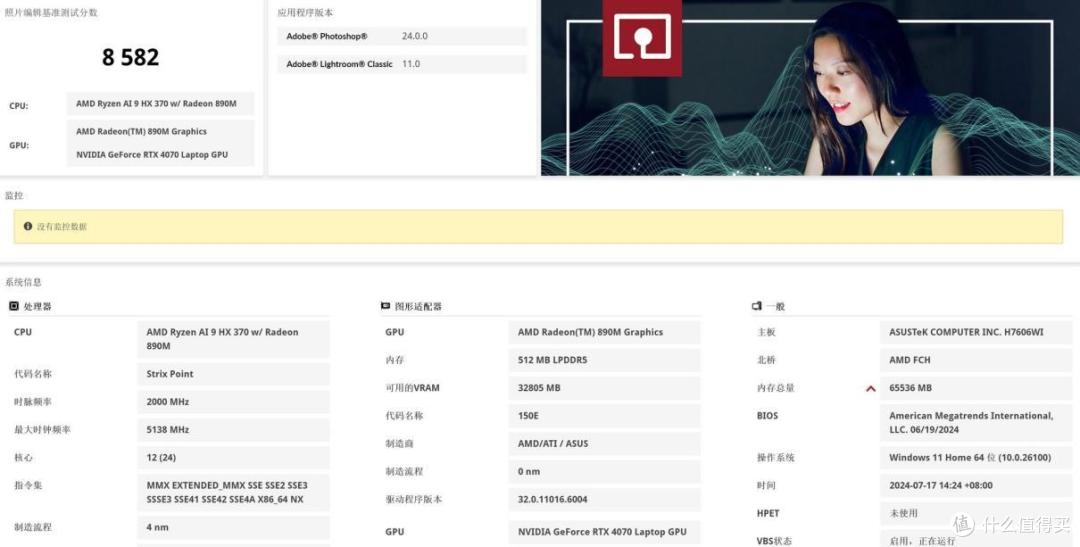Open the banner image of the woman
This screenshot has height=547, width=1080.
(810, 87)
